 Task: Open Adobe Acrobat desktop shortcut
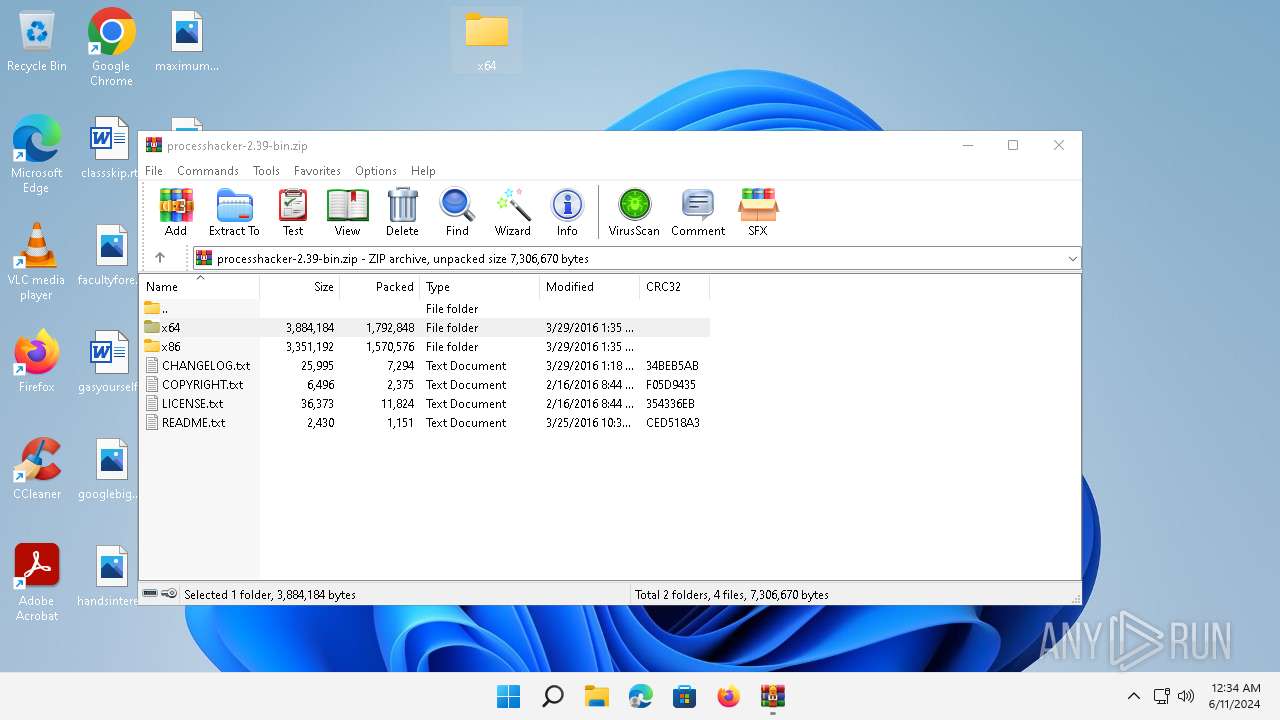37,583
